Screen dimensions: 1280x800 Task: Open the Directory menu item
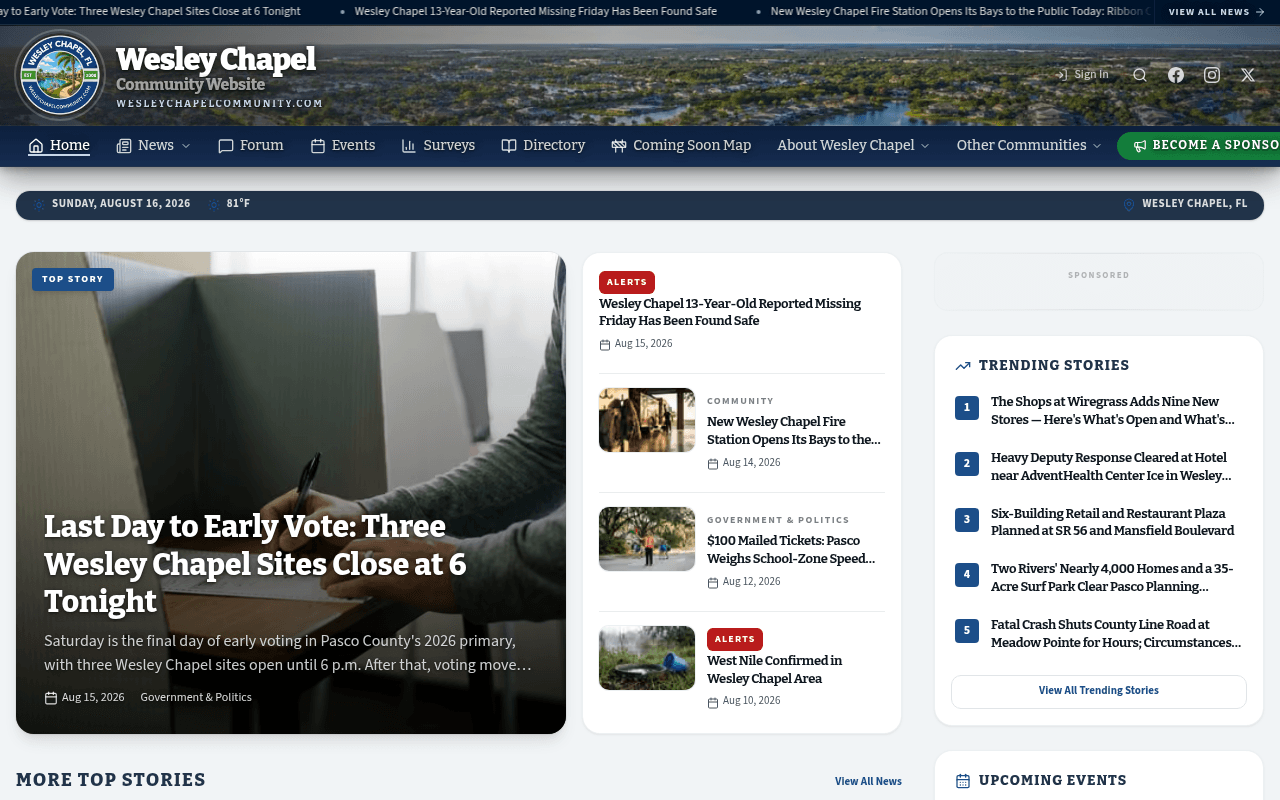click(543, 146)
